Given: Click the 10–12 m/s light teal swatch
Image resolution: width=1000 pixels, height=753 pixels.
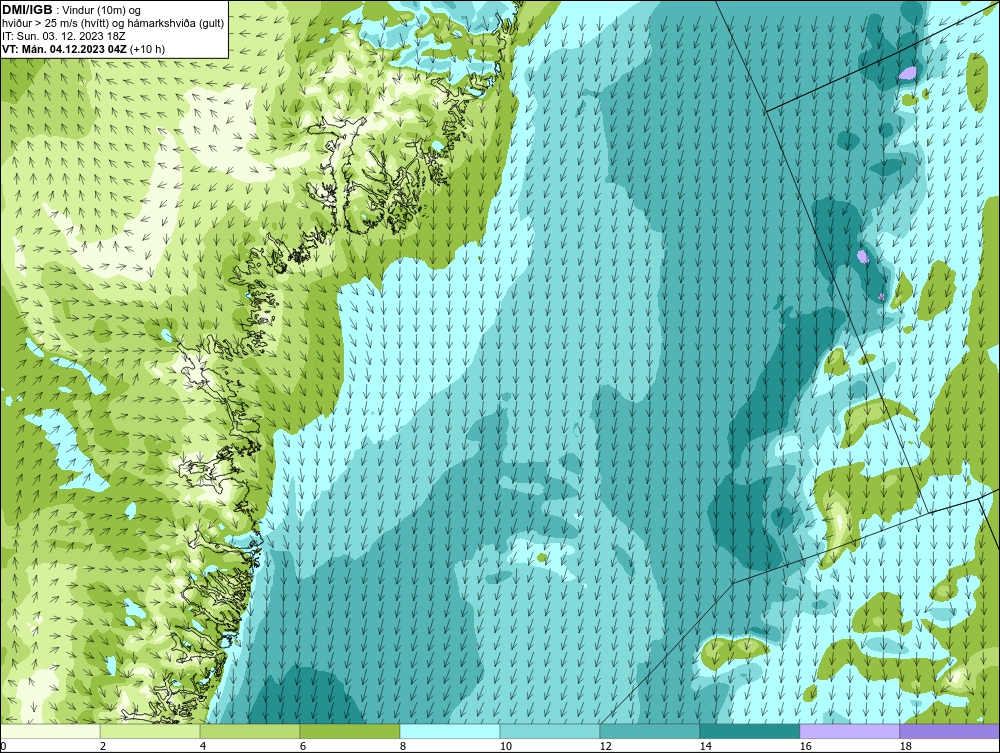Looking at the screenshot, I should click(550, 731).
